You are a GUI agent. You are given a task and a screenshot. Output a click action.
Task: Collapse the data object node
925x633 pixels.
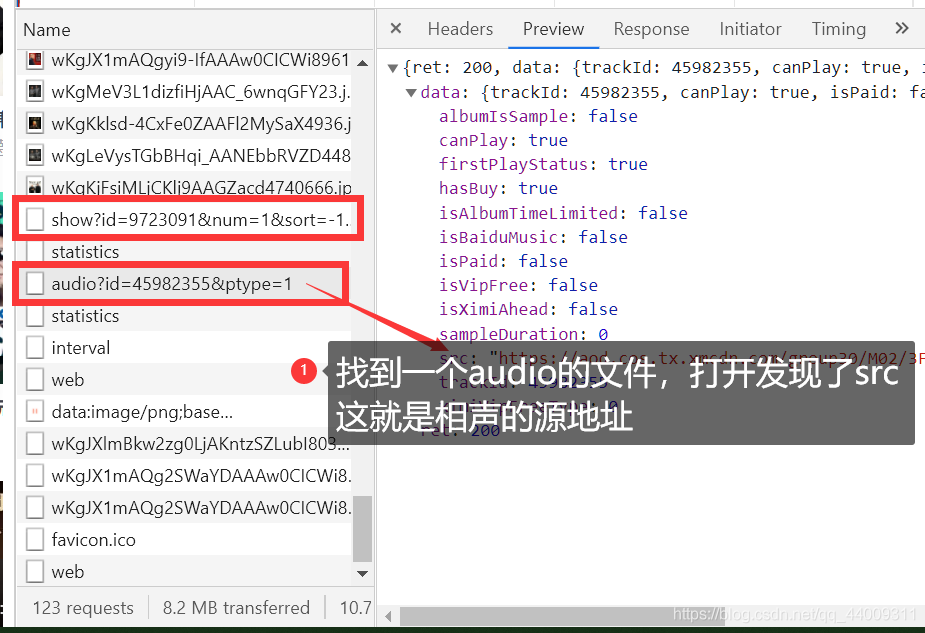411,93
